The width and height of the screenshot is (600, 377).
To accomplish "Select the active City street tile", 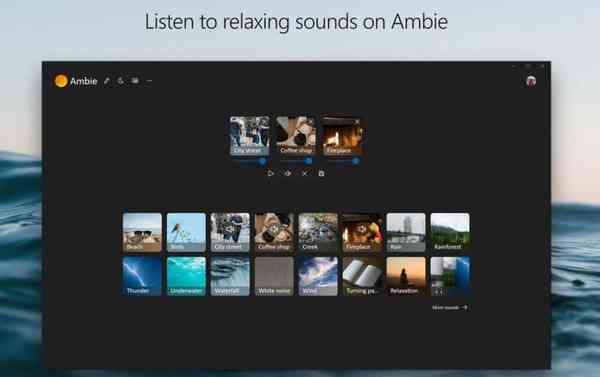I will 249,135.
